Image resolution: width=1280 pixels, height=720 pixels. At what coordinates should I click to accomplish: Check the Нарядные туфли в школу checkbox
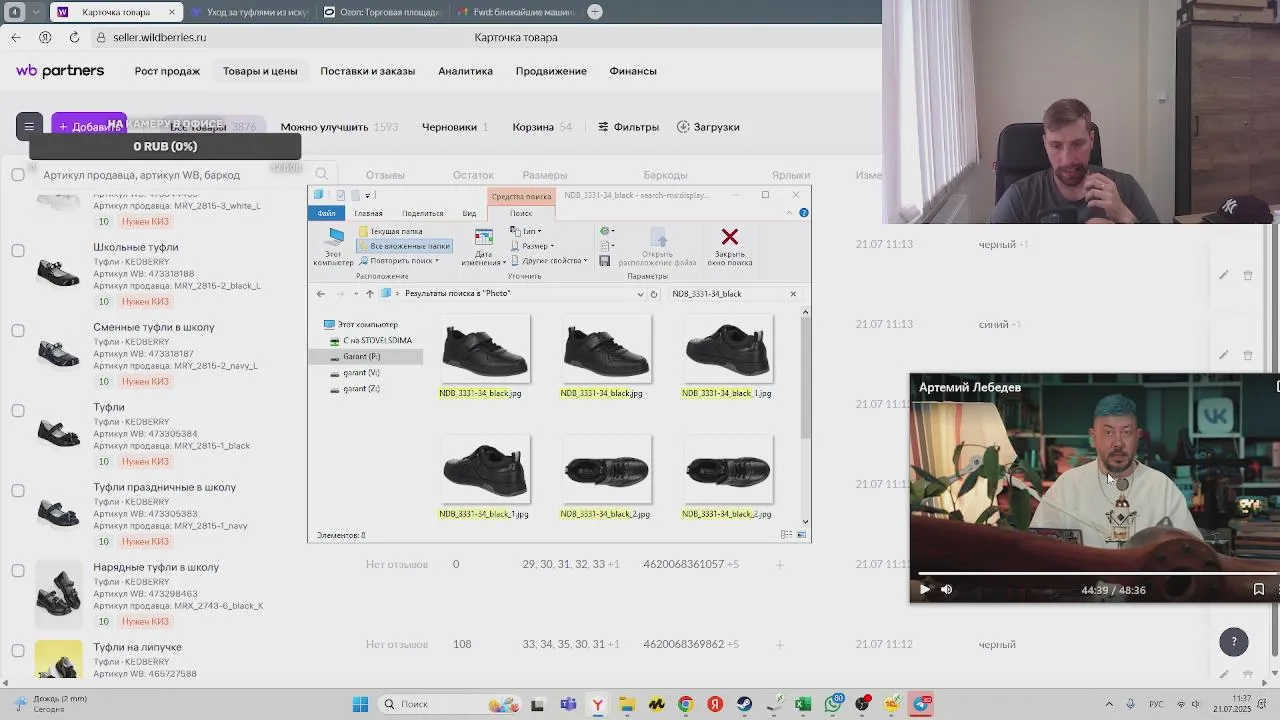18,570
